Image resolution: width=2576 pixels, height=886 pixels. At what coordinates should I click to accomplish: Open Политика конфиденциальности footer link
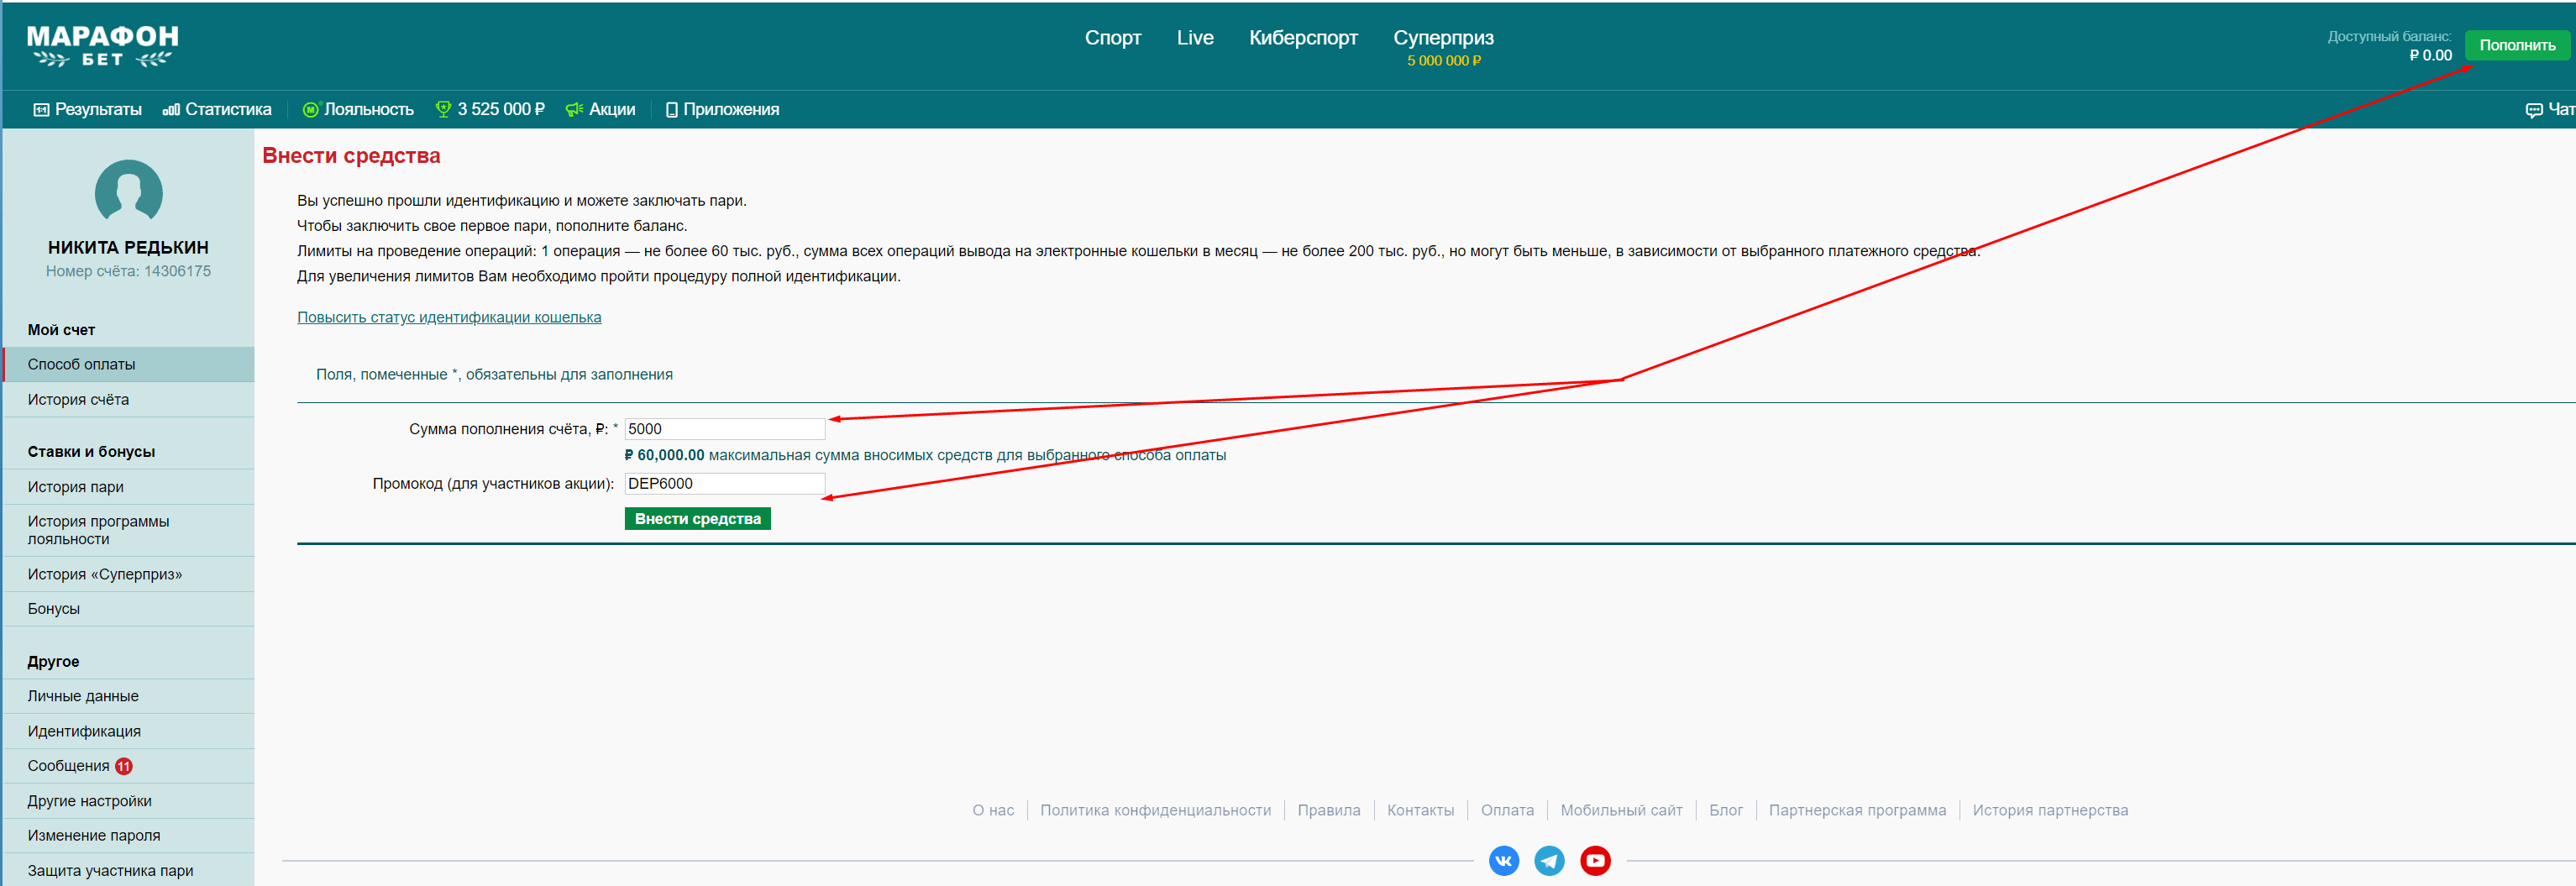(x=1155, y=810)
